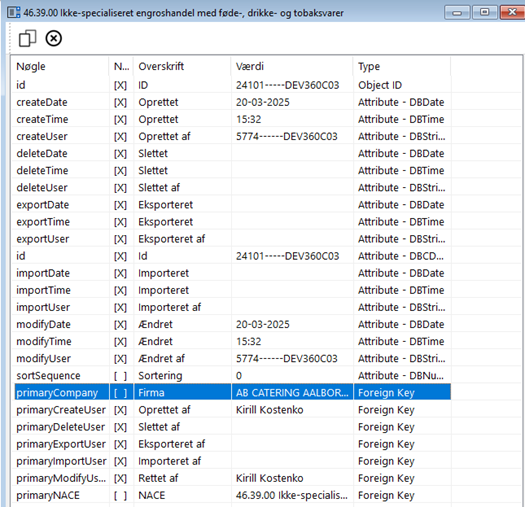
Task: Click the 46.39.00 Ikke-specialis... NACE value
Action: tap(292, 495)
